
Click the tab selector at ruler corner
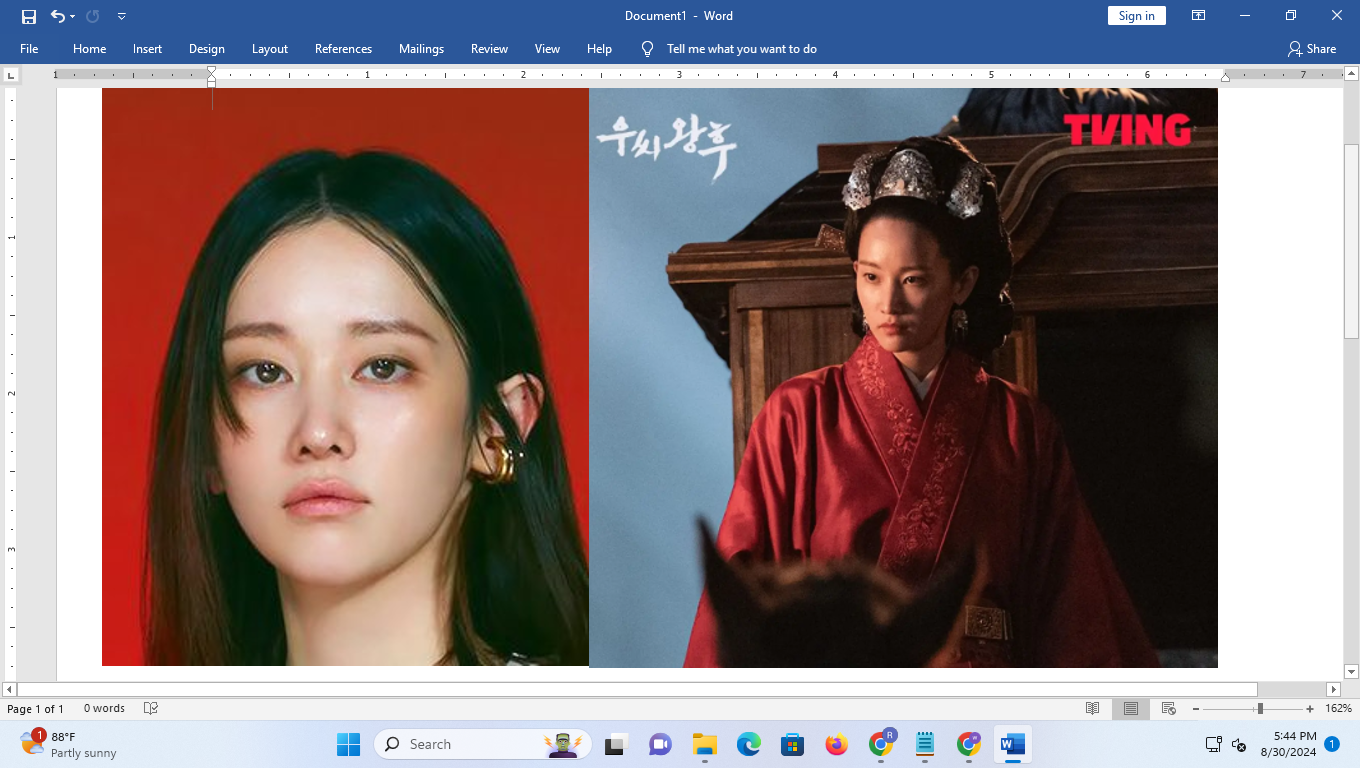[x=11, y=75]
